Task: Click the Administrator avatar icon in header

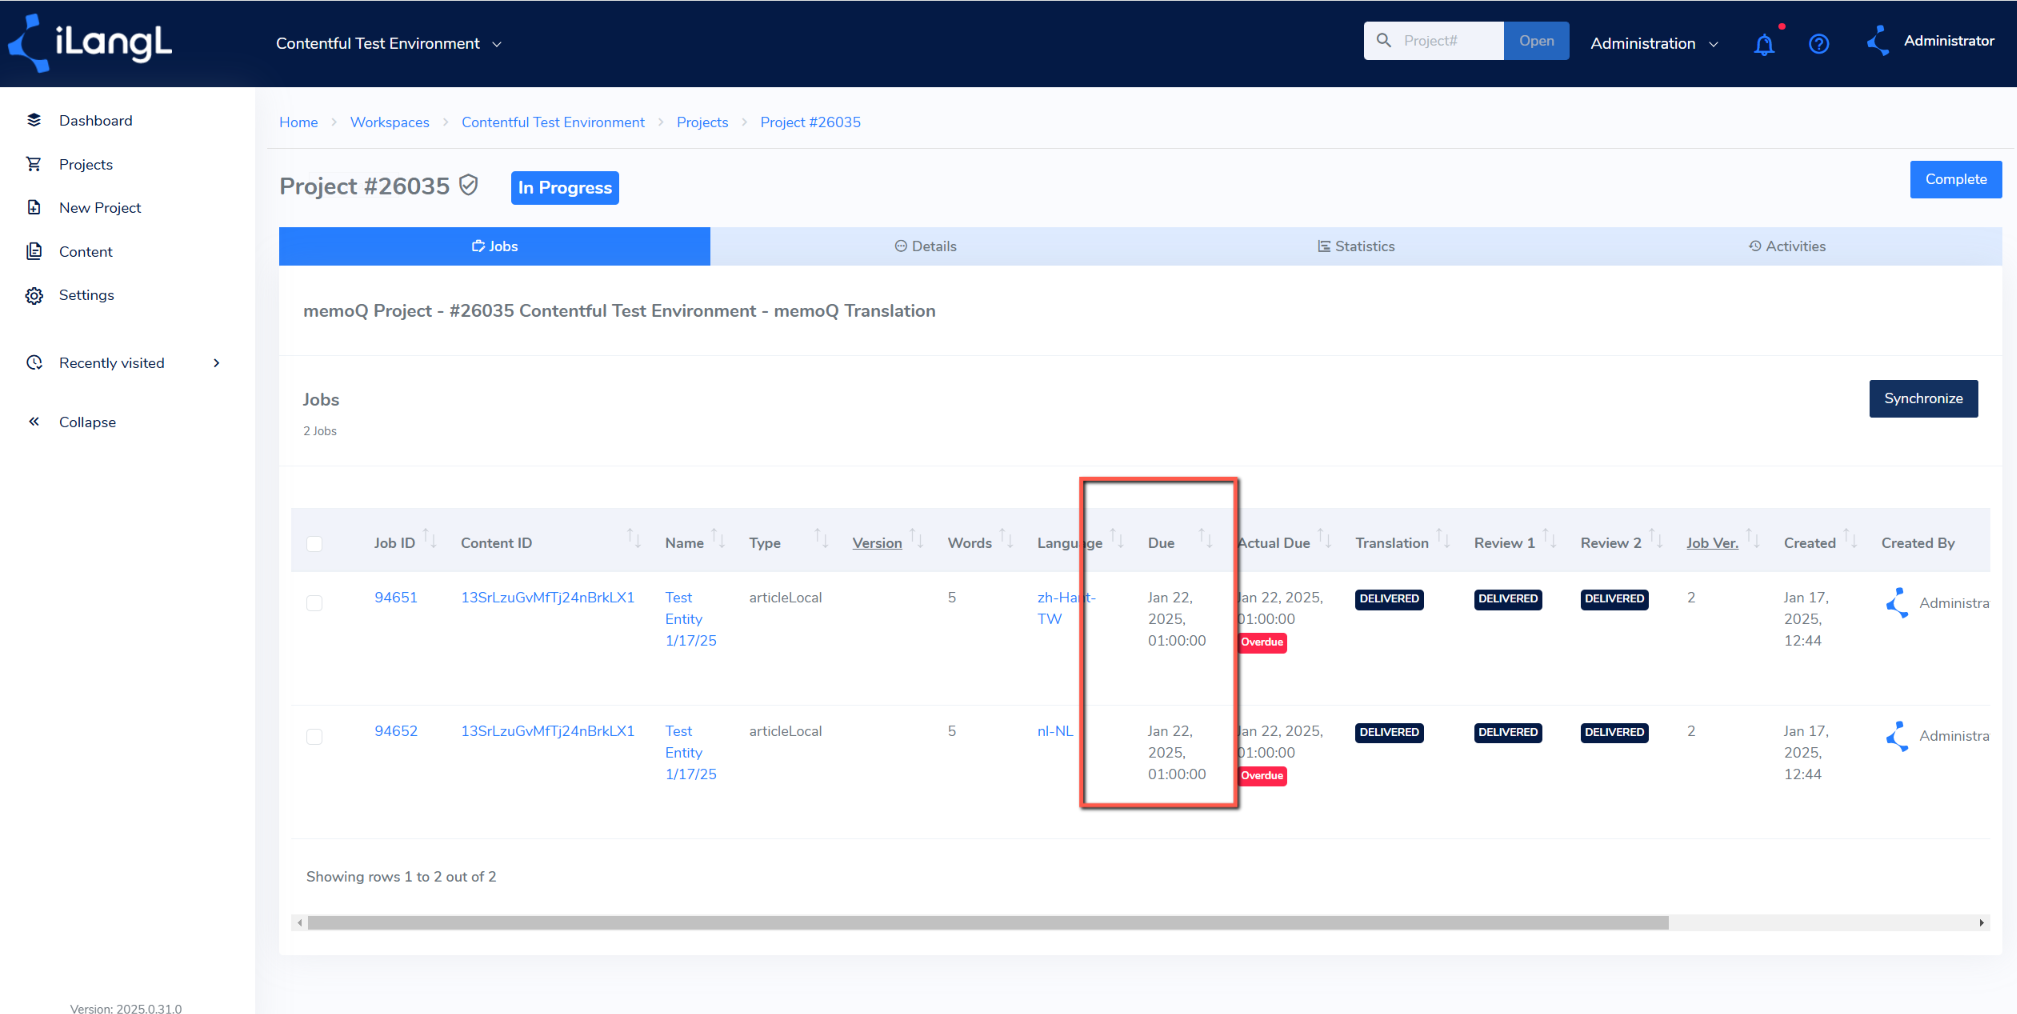Action: (x=1878, y=41)
